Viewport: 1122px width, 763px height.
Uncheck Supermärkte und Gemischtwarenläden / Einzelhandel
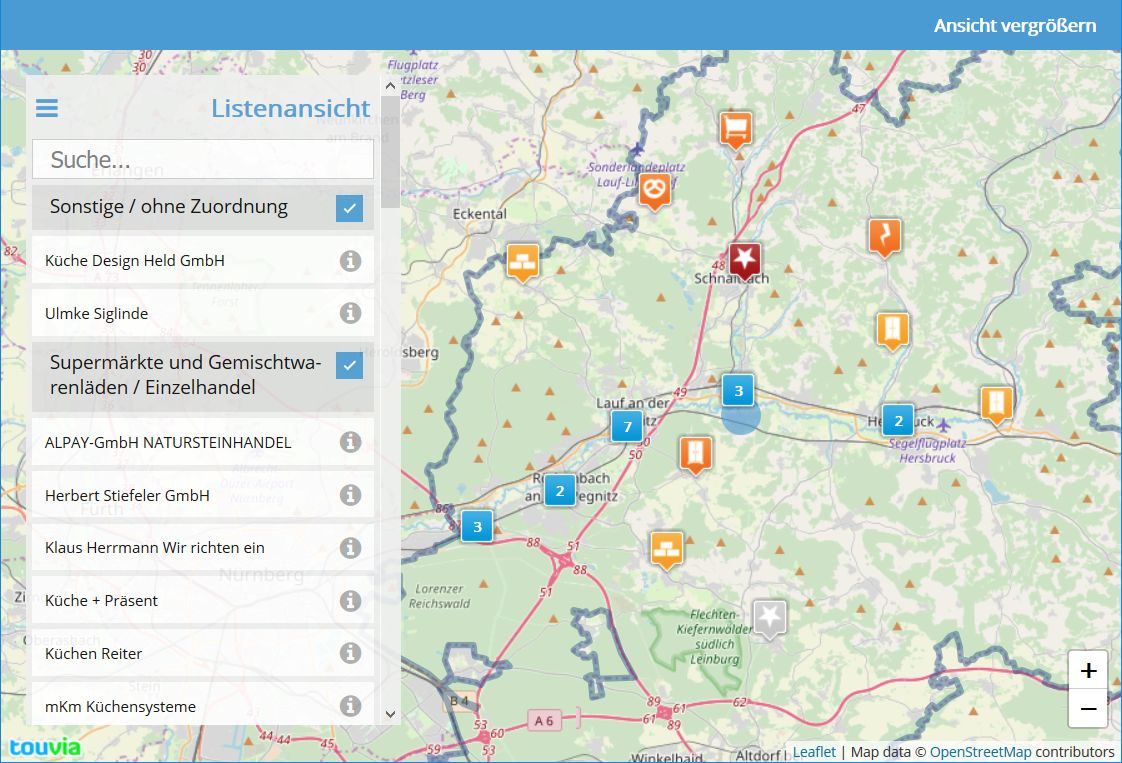[349, 365]
